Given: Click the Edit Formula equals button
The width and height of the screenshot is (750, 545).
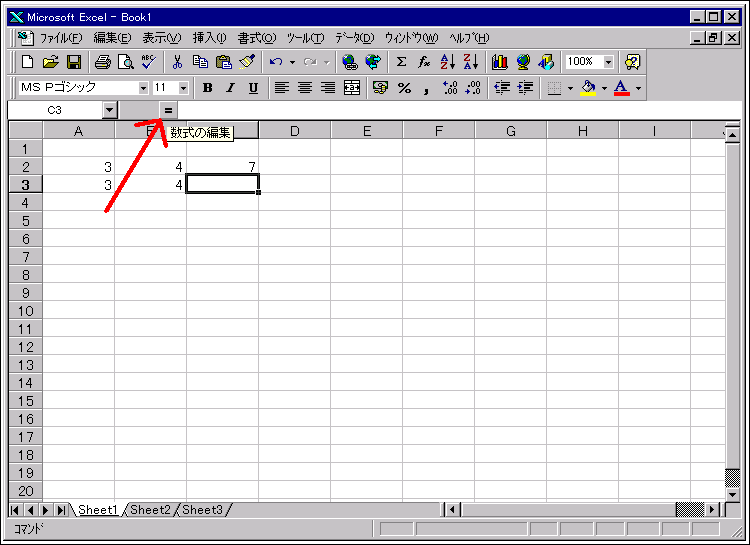Looking at the screenshot, I should [x=168, y=110].
